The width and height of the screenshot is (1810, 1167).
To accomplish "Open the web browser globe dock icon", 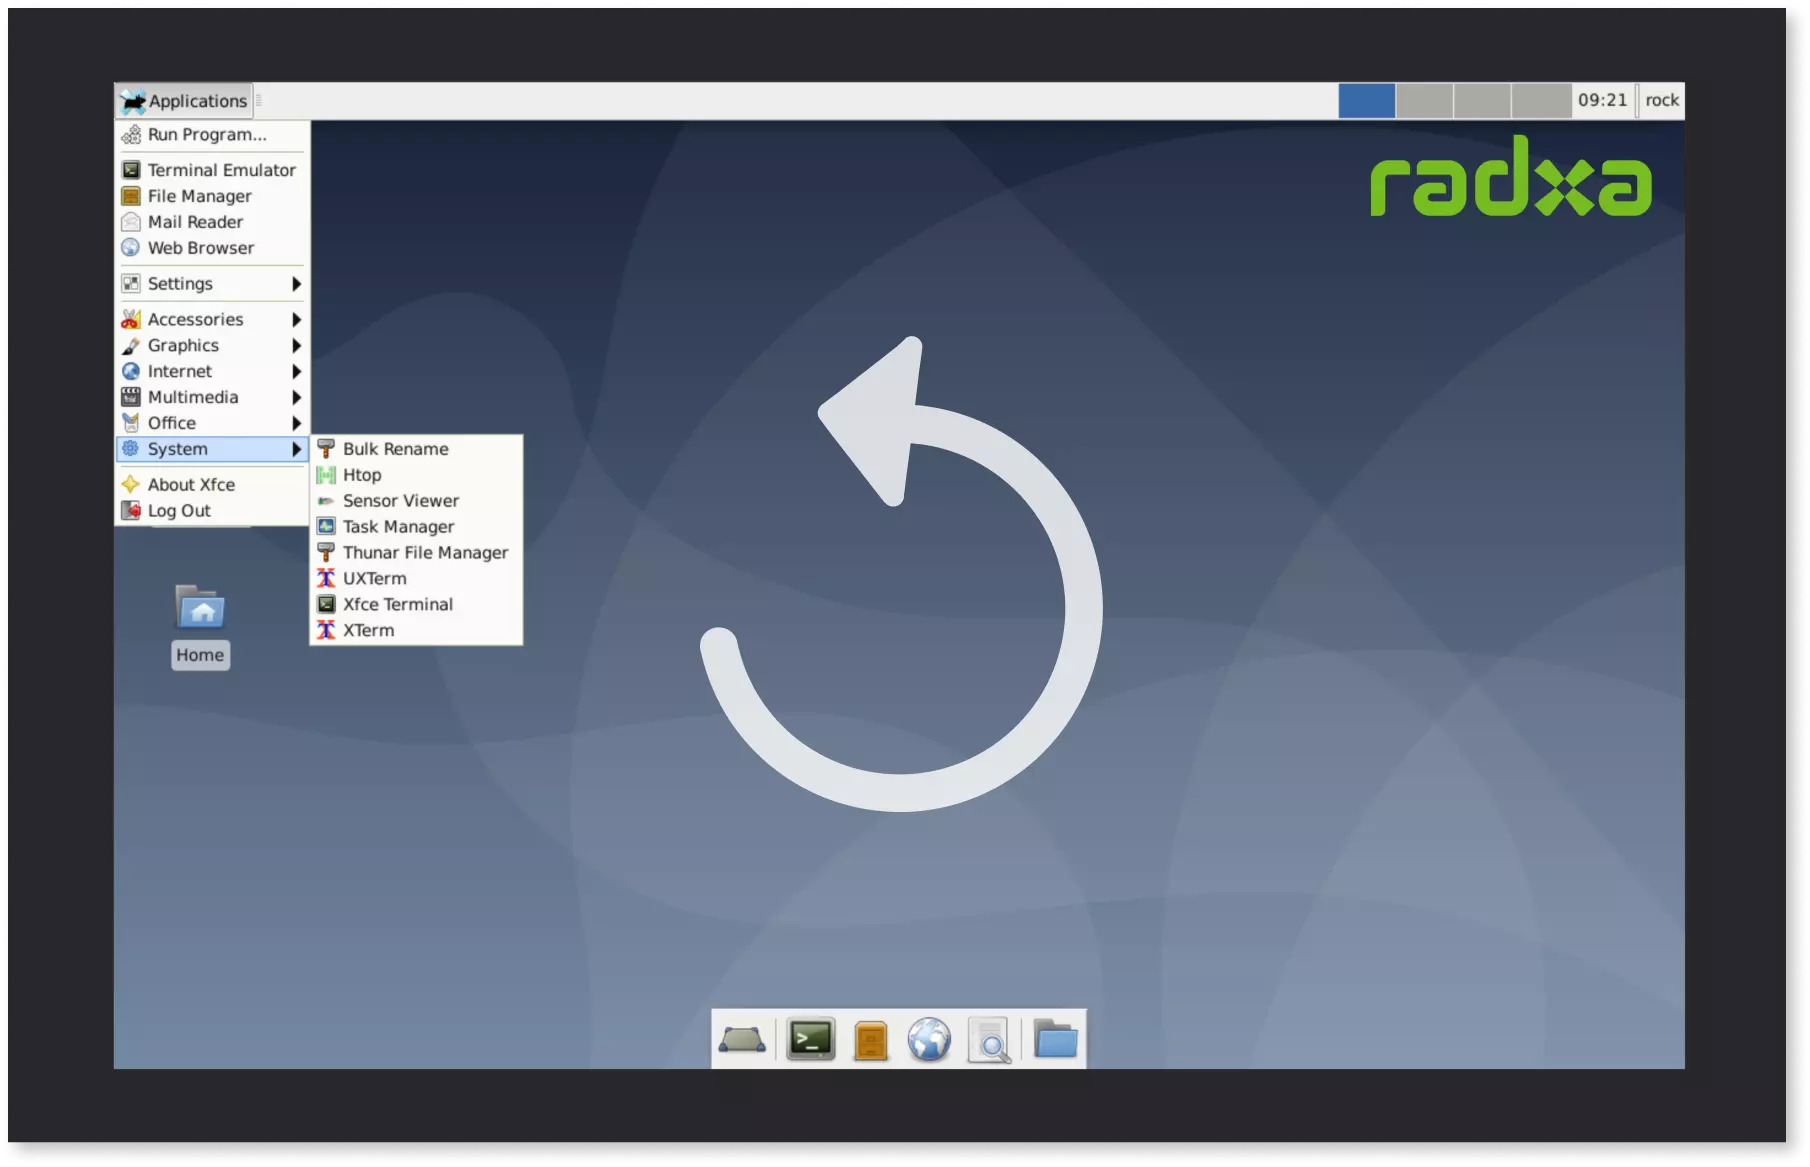I will [x=929, y=1041].
